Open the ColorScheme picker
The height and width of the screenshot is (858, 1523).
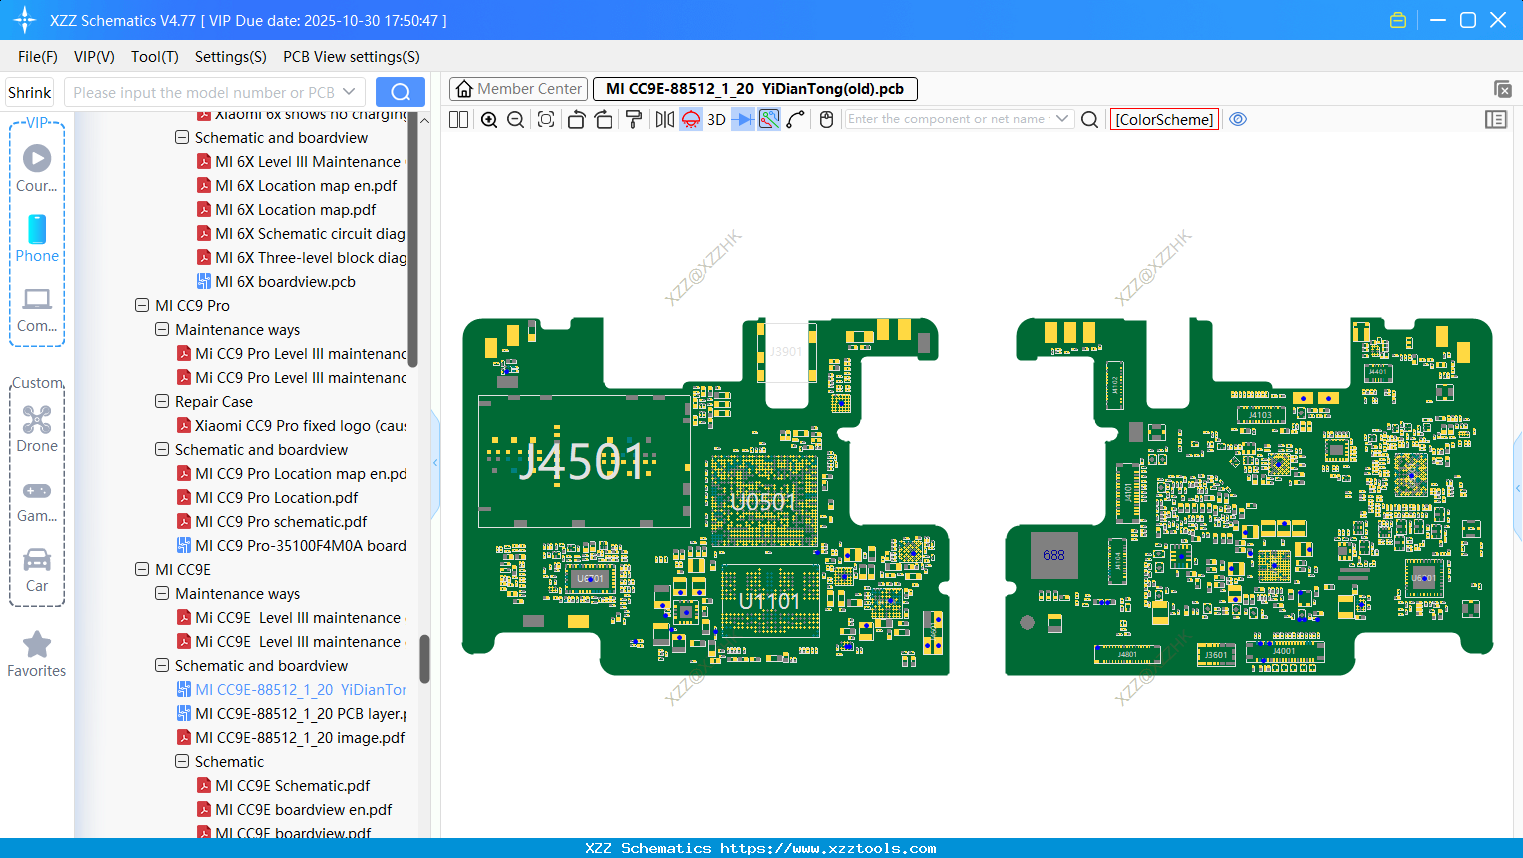[x=1164, y=119]
